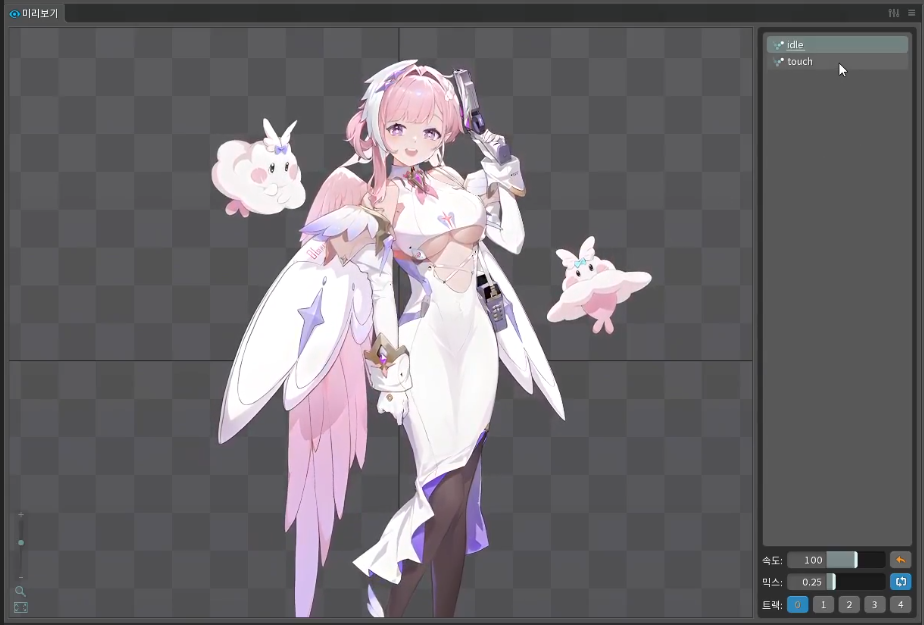Reset speed with the orange arrow button

pos(900,560)
